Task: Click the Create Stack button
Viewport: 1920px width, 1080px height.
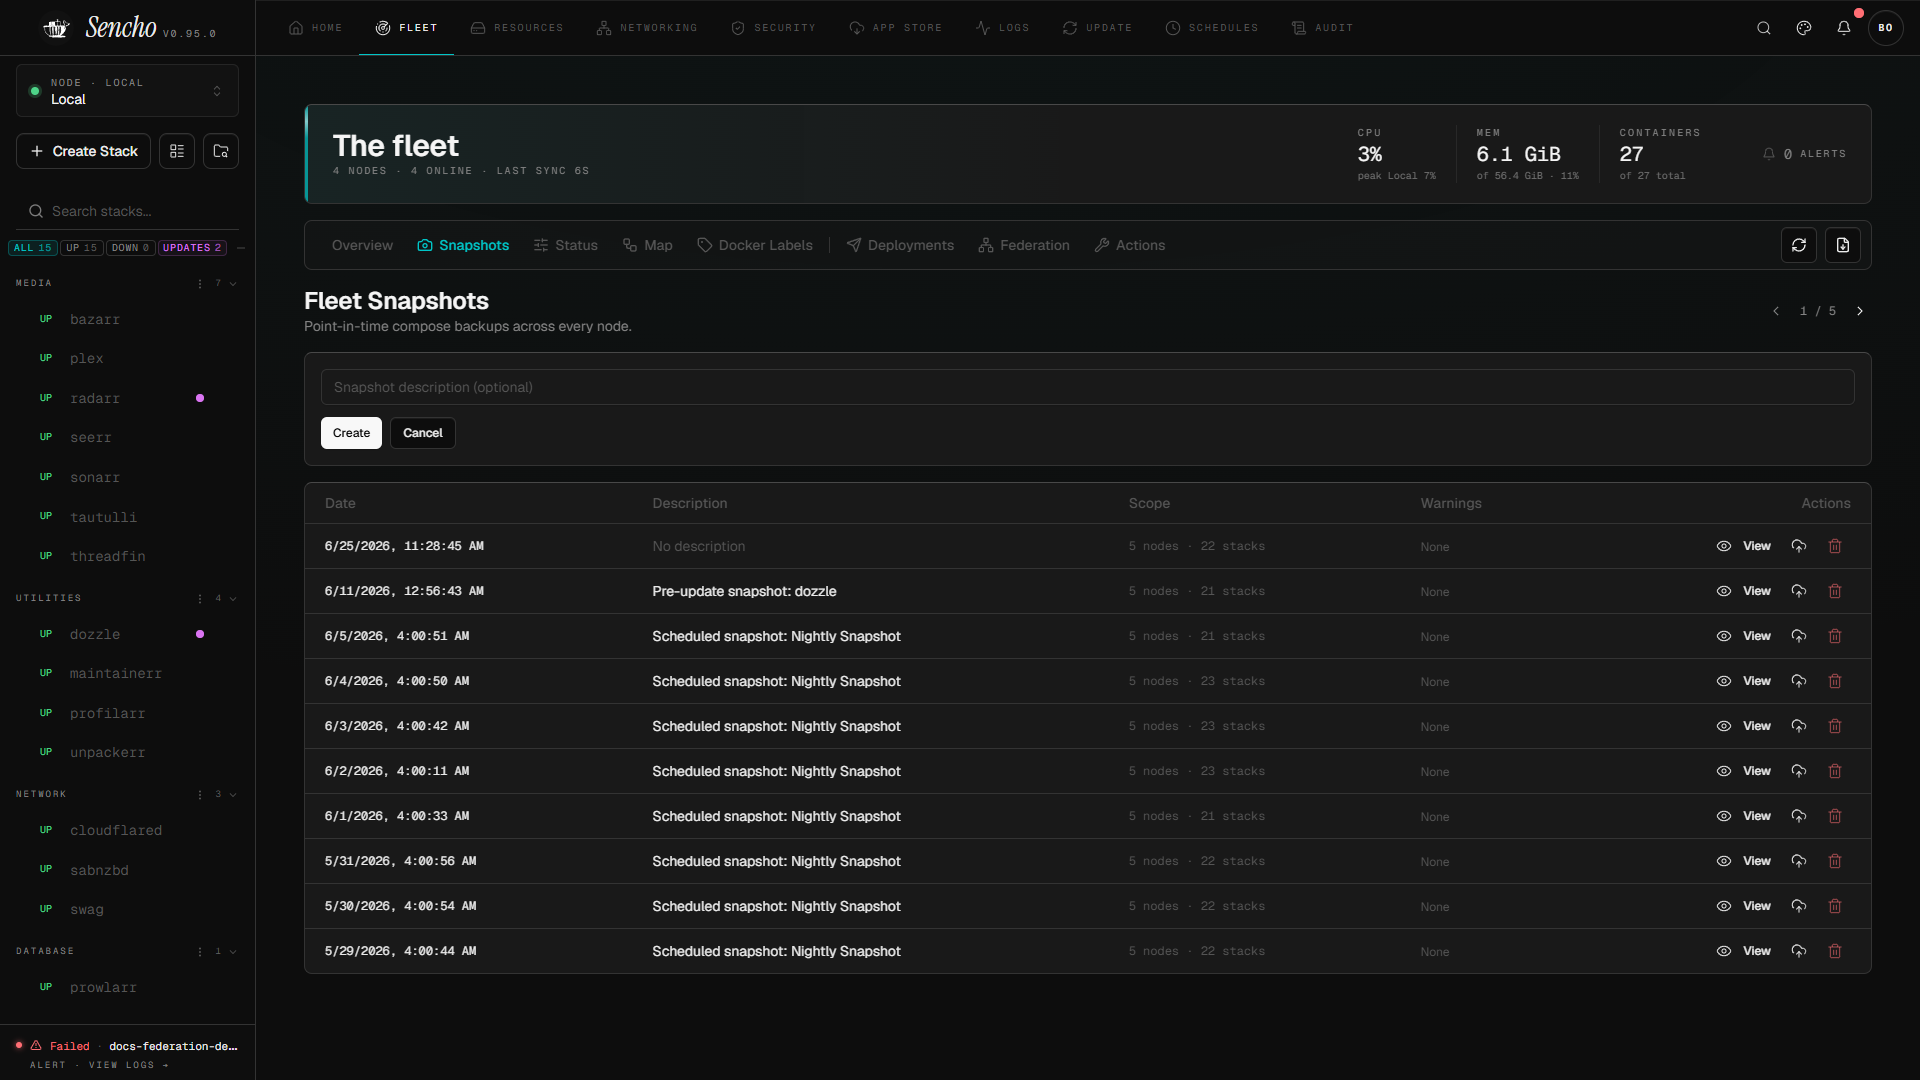Action: pyautogui.click(x=84, y=151)
